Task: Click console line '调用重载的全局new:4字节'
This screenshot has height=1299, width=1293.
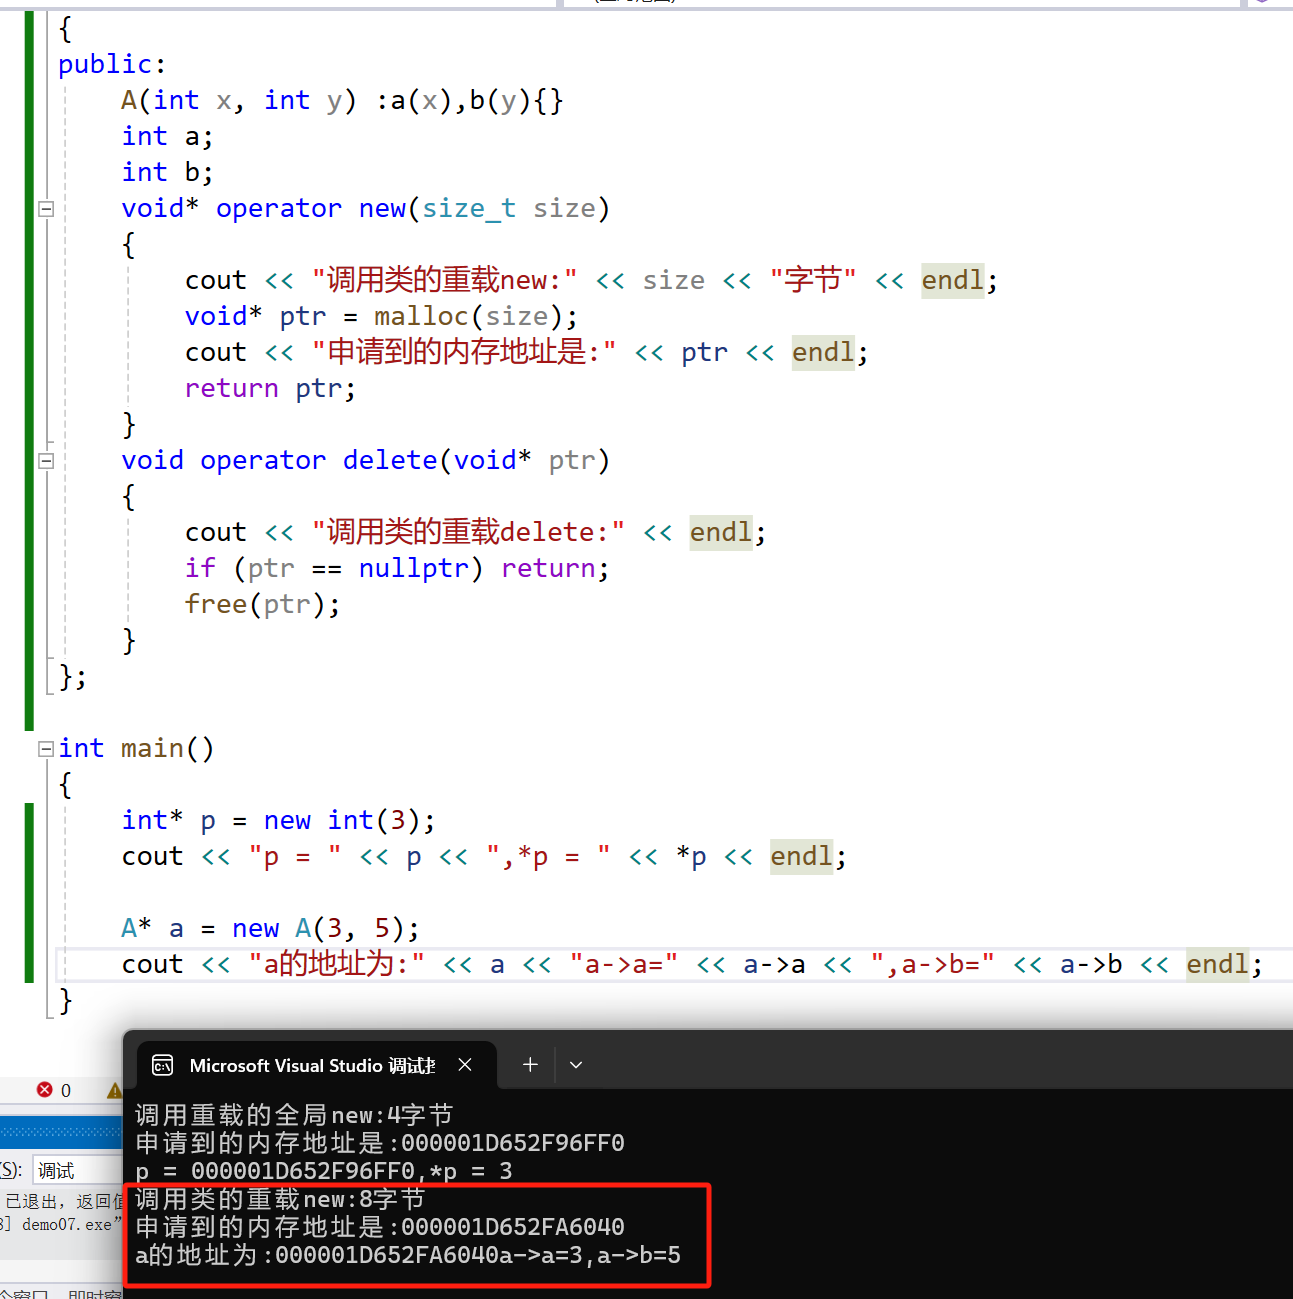Action: pos(294,1115)
